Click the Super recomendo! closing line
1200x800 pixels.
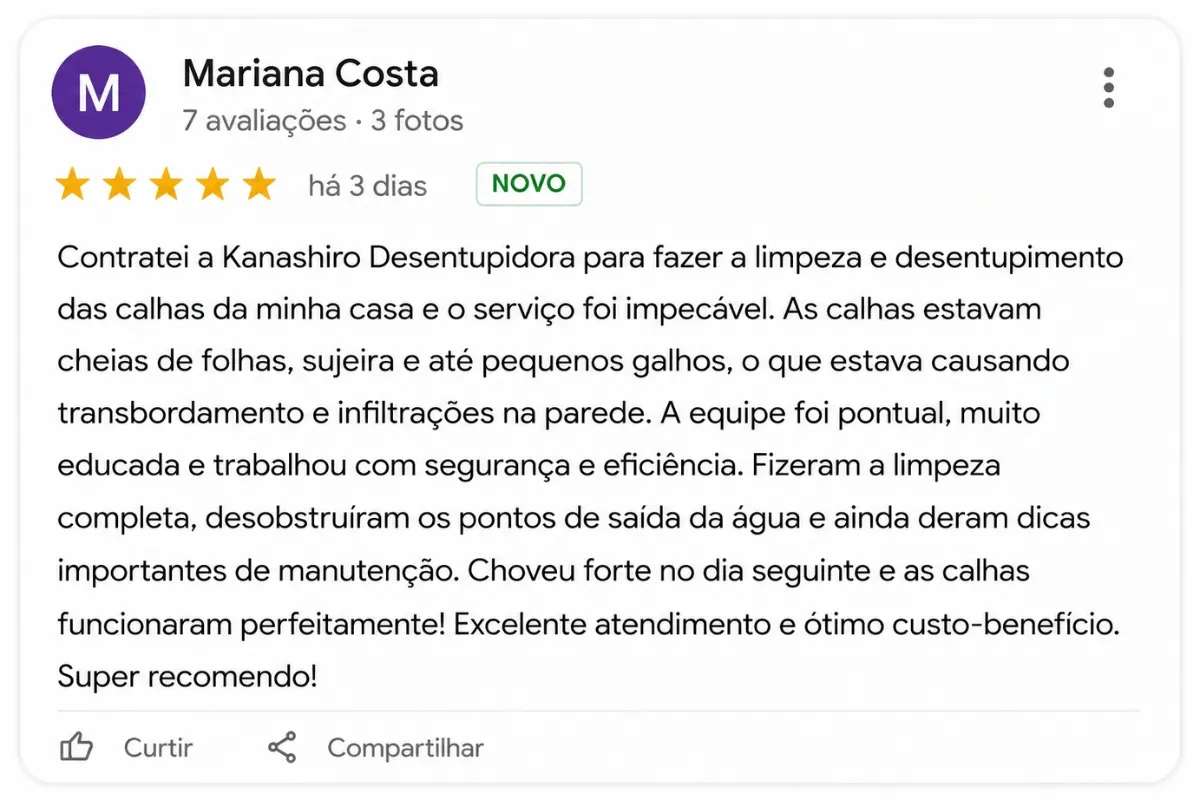click(x=187, y=677)
